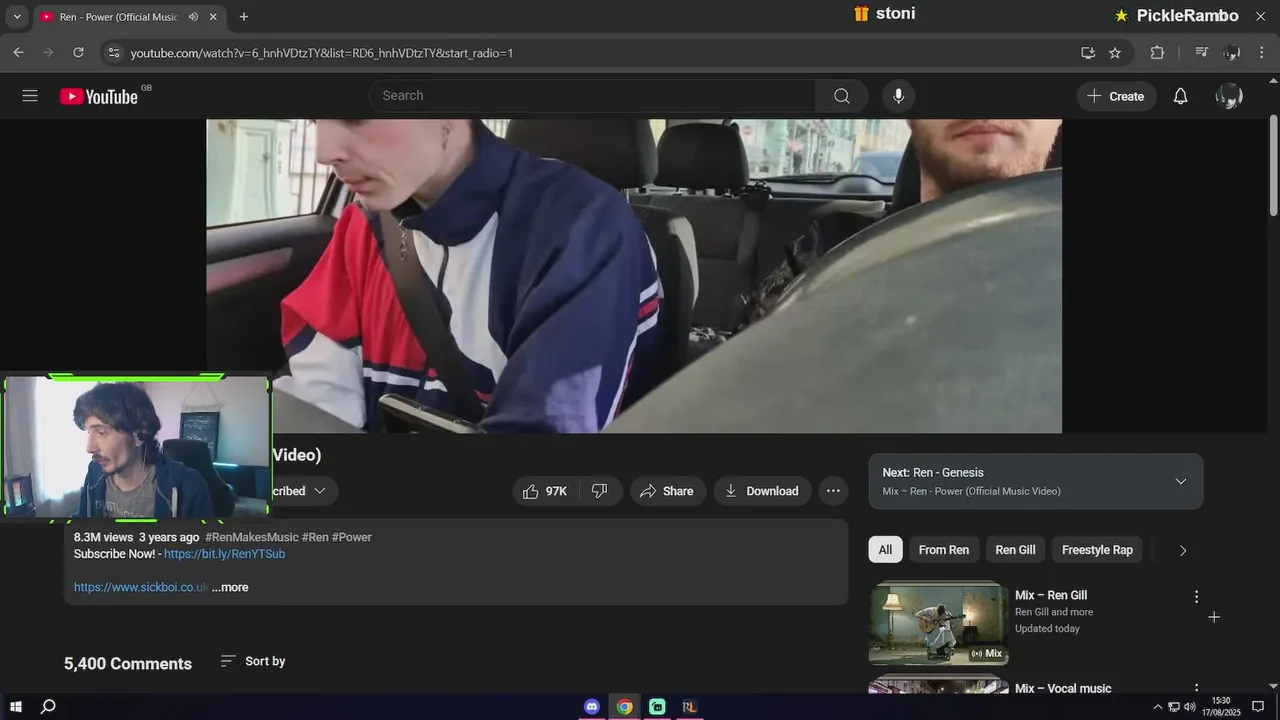1280x720 pixels.
Task: Open the Subscribed notification dropdown chevron
Action: coord(320,491)
